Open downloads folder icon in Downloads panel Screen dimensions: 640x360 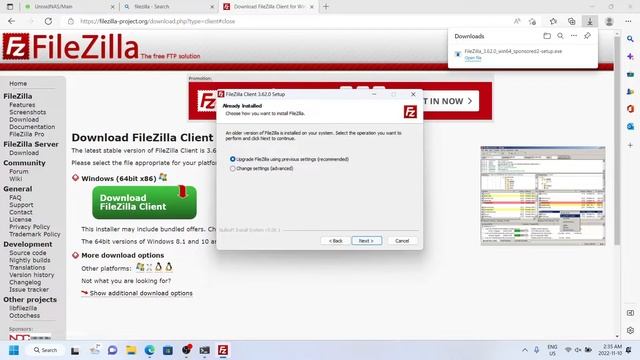click(x=547, y=36)
